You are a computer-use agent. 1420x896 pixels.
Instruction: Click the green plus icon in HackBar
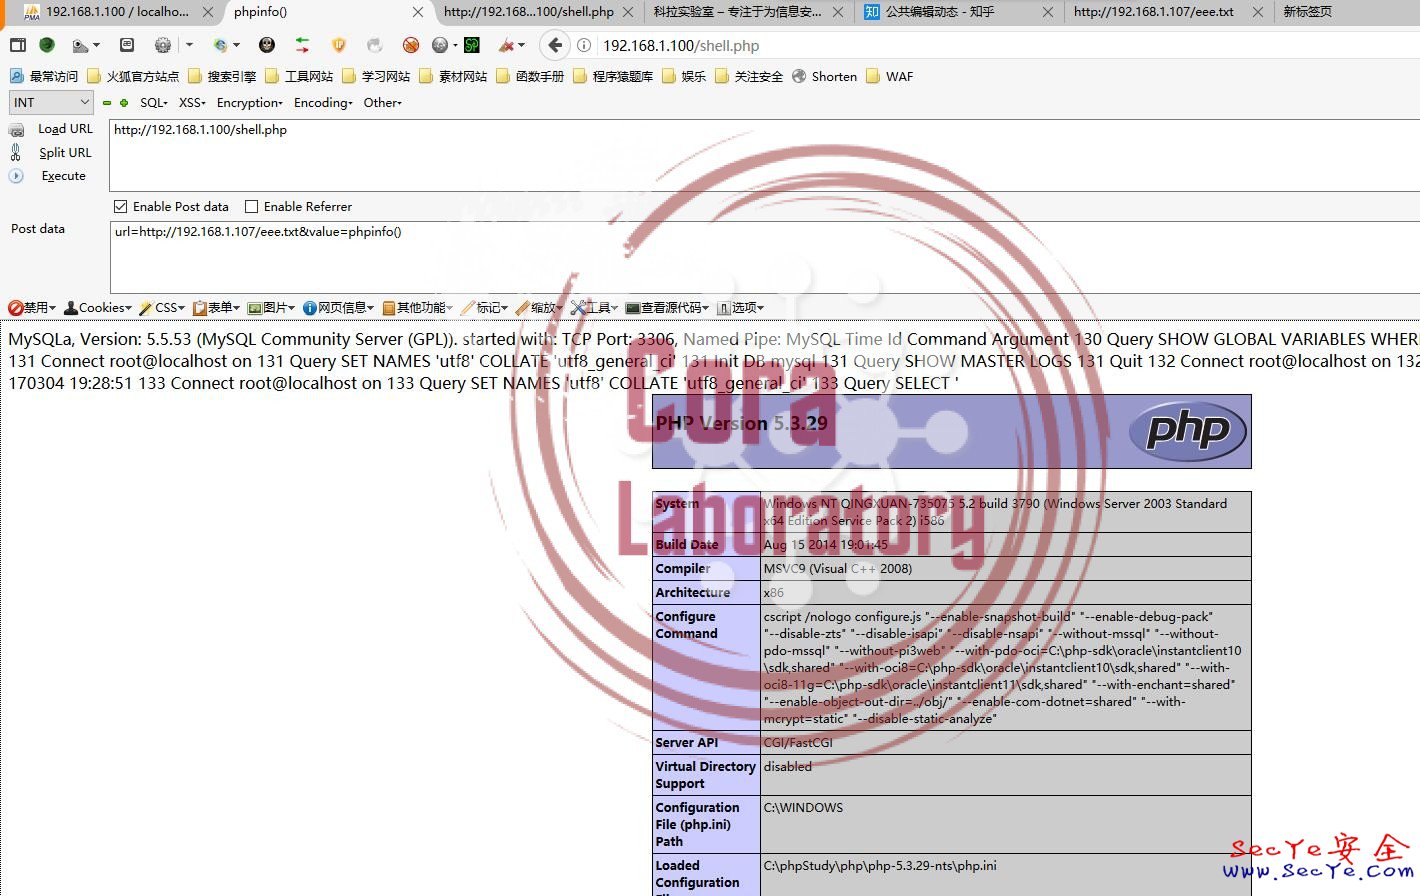(124, 103)
